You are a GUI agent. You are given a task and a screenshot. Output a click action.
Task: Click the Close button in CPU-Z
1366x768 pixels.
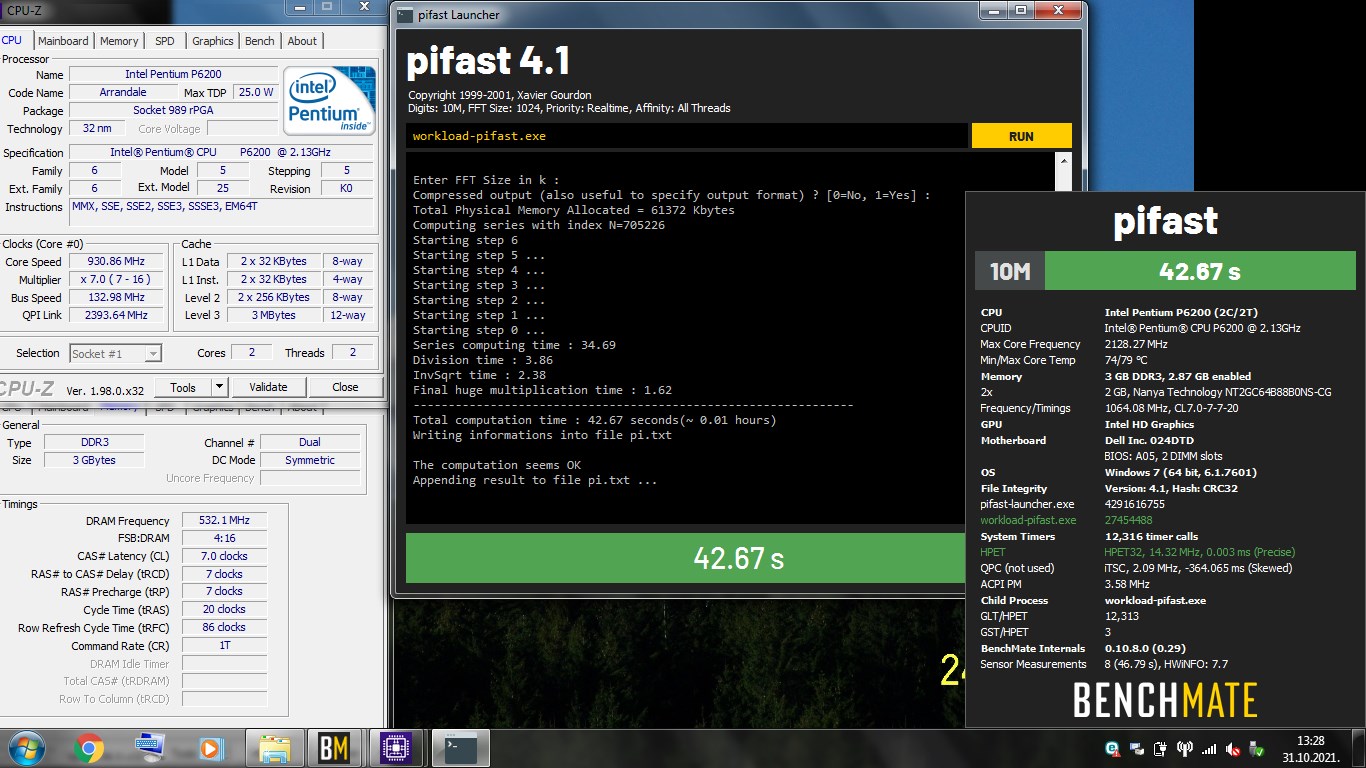[345, 387]
